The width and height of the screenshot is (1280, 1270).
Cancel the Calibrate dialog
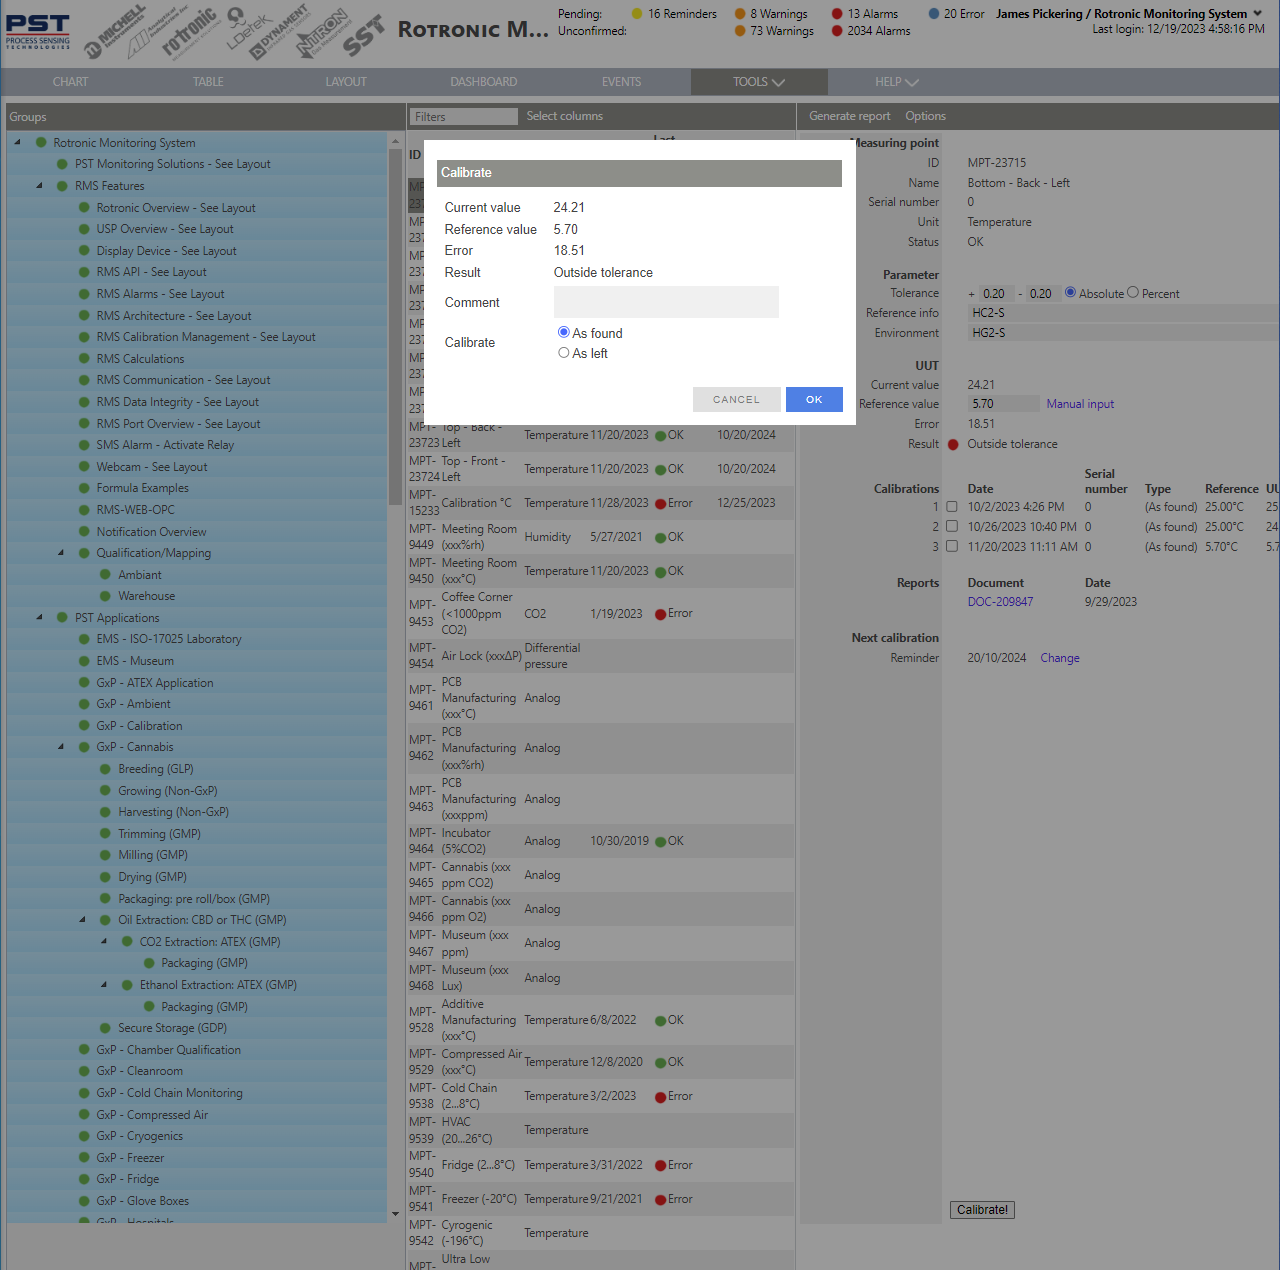pyautogui.click(x=736, y=399)
